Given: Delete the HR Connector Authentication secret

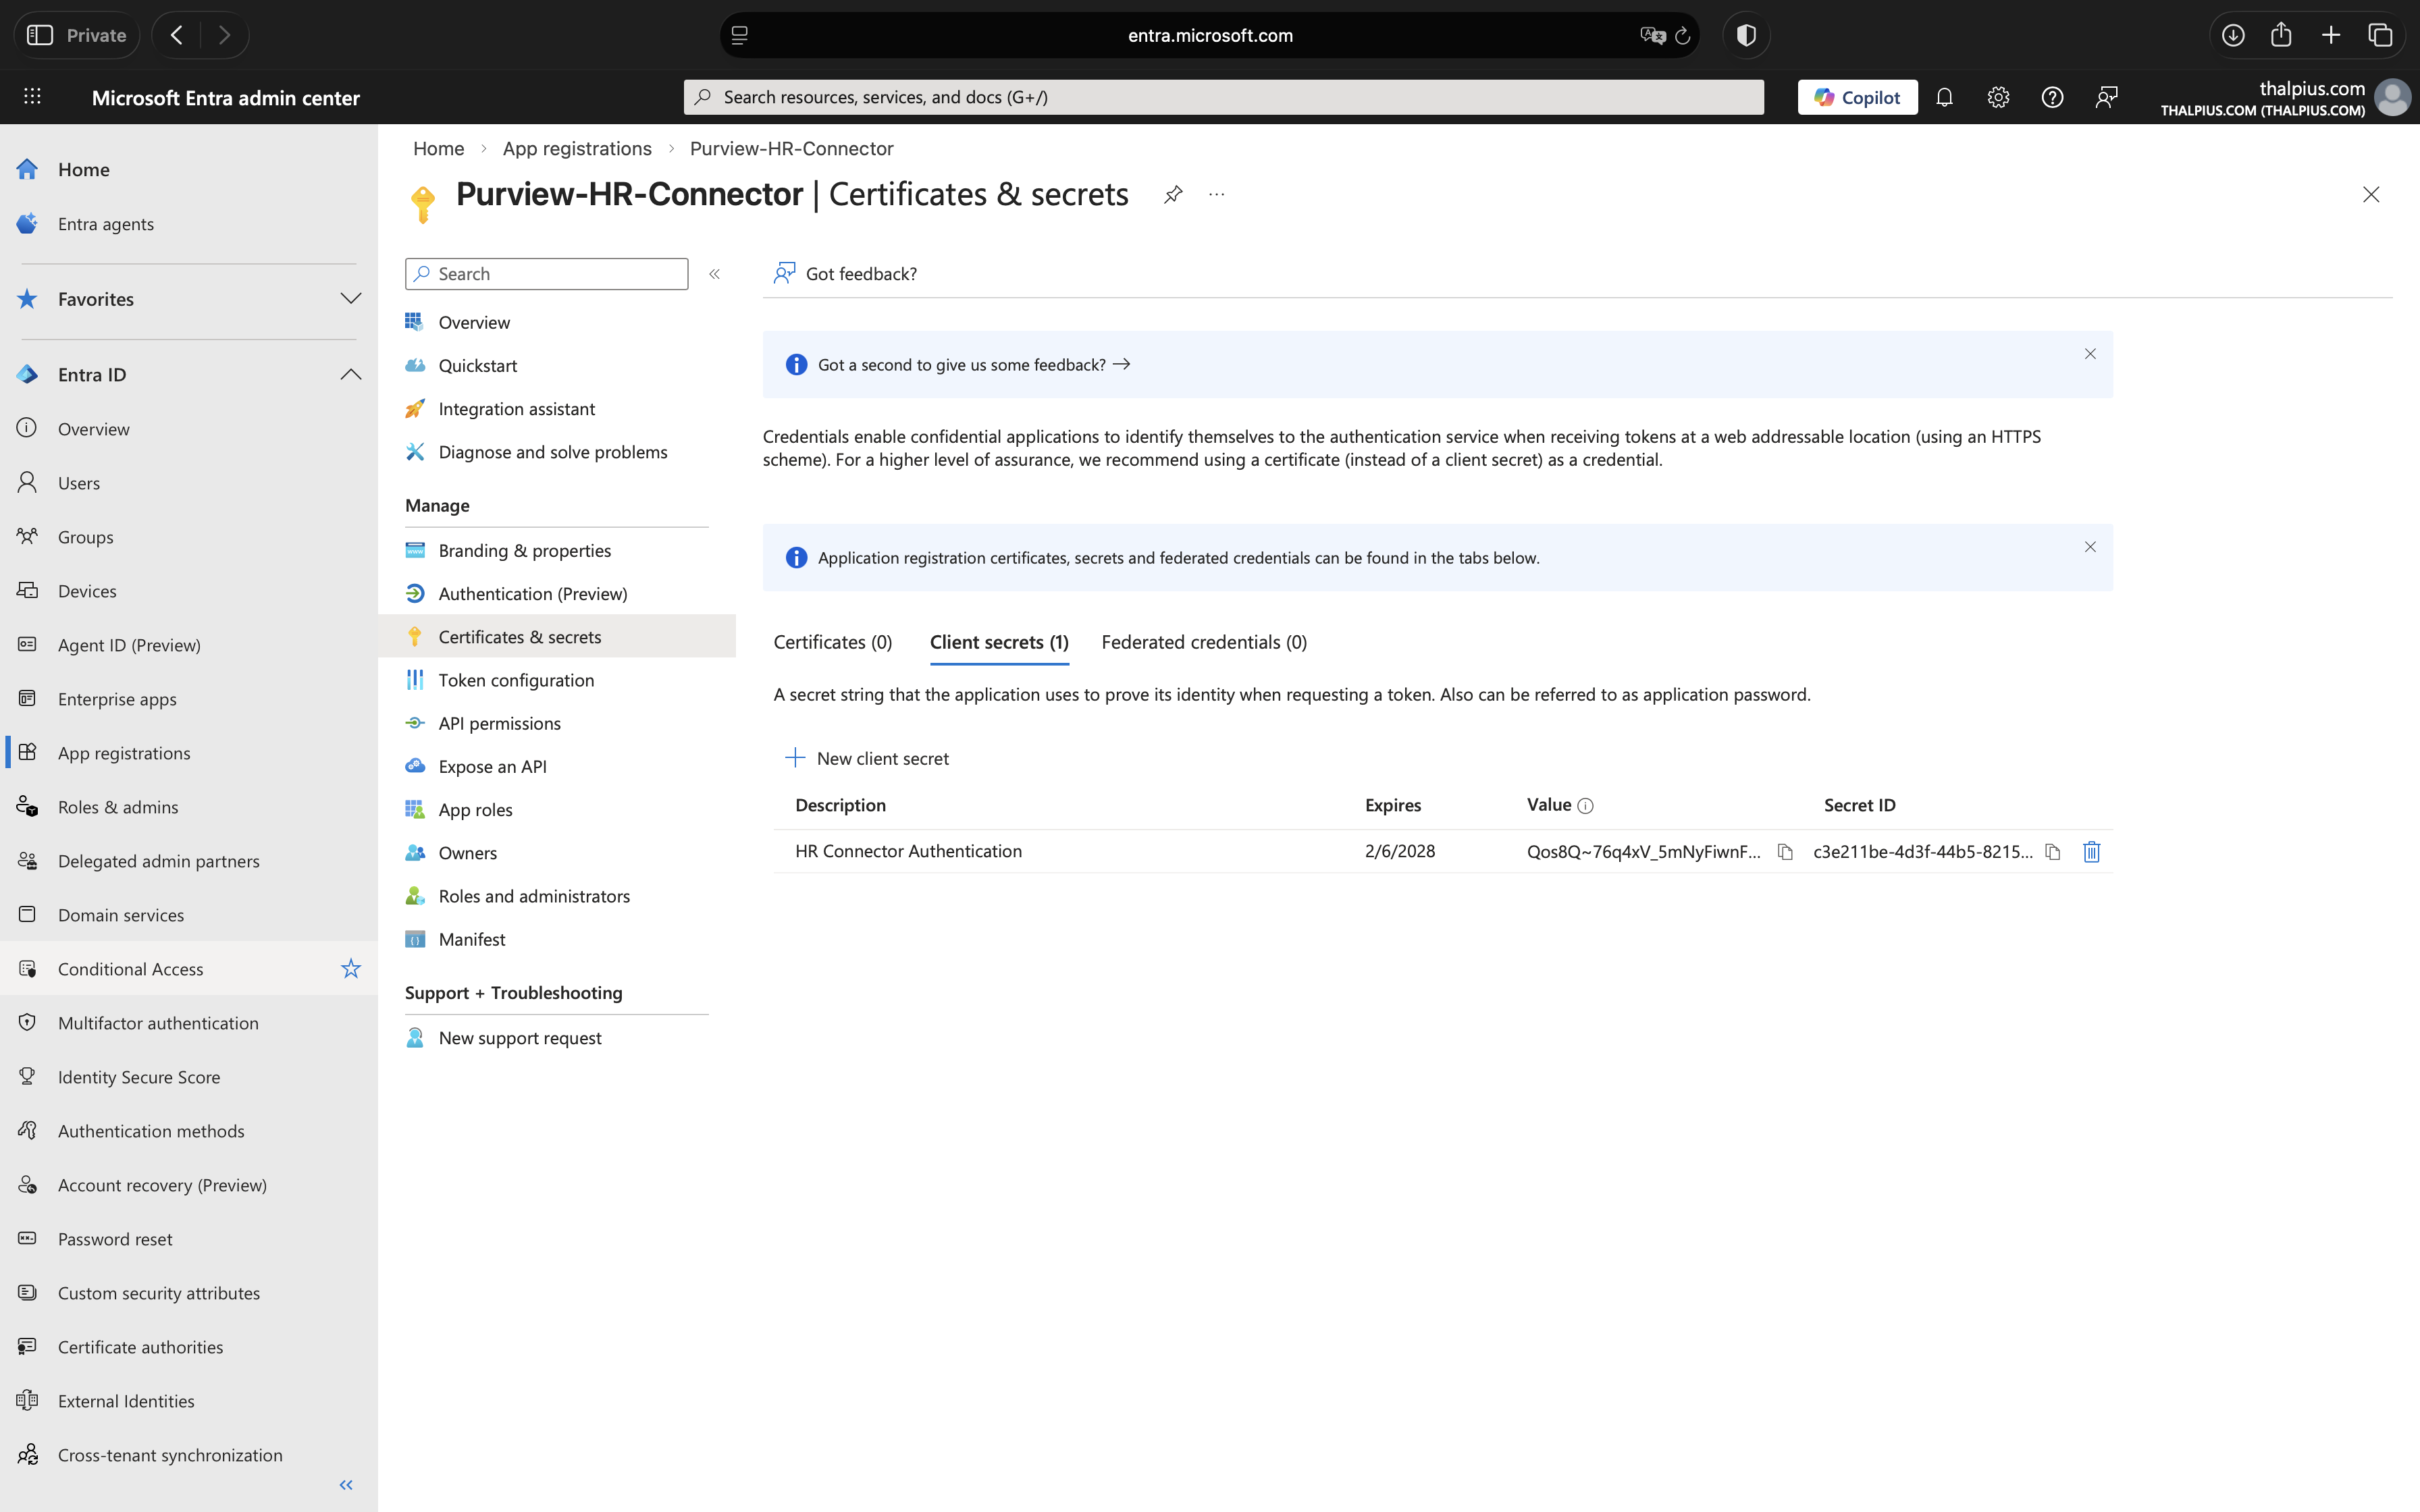Looking at the screenshot, I should click(2091, 852).
